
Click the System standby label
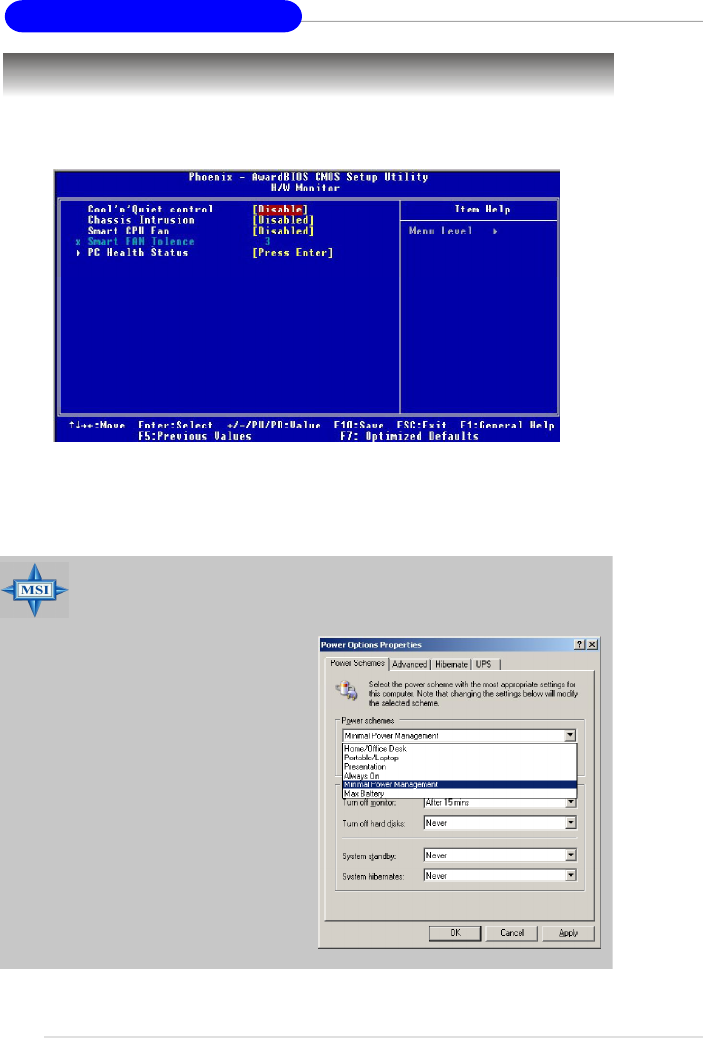(x=369, y=857)
